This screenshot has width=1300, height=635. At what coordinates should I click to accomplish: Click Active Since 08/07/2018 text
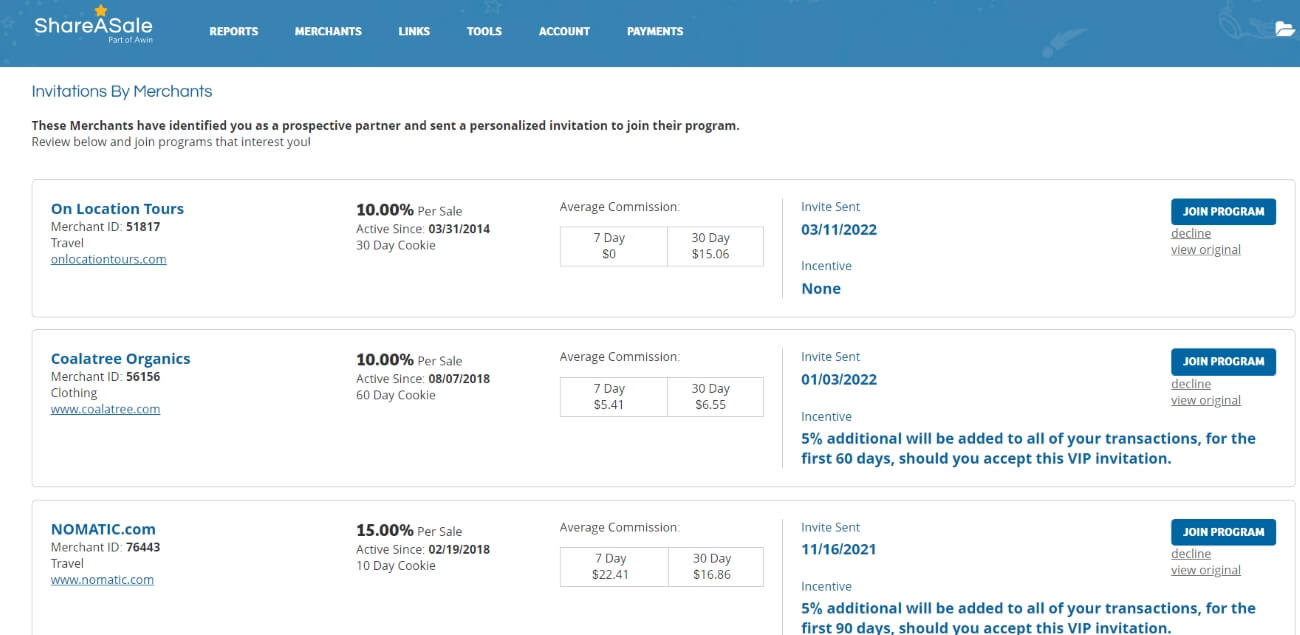pos(423,379)
